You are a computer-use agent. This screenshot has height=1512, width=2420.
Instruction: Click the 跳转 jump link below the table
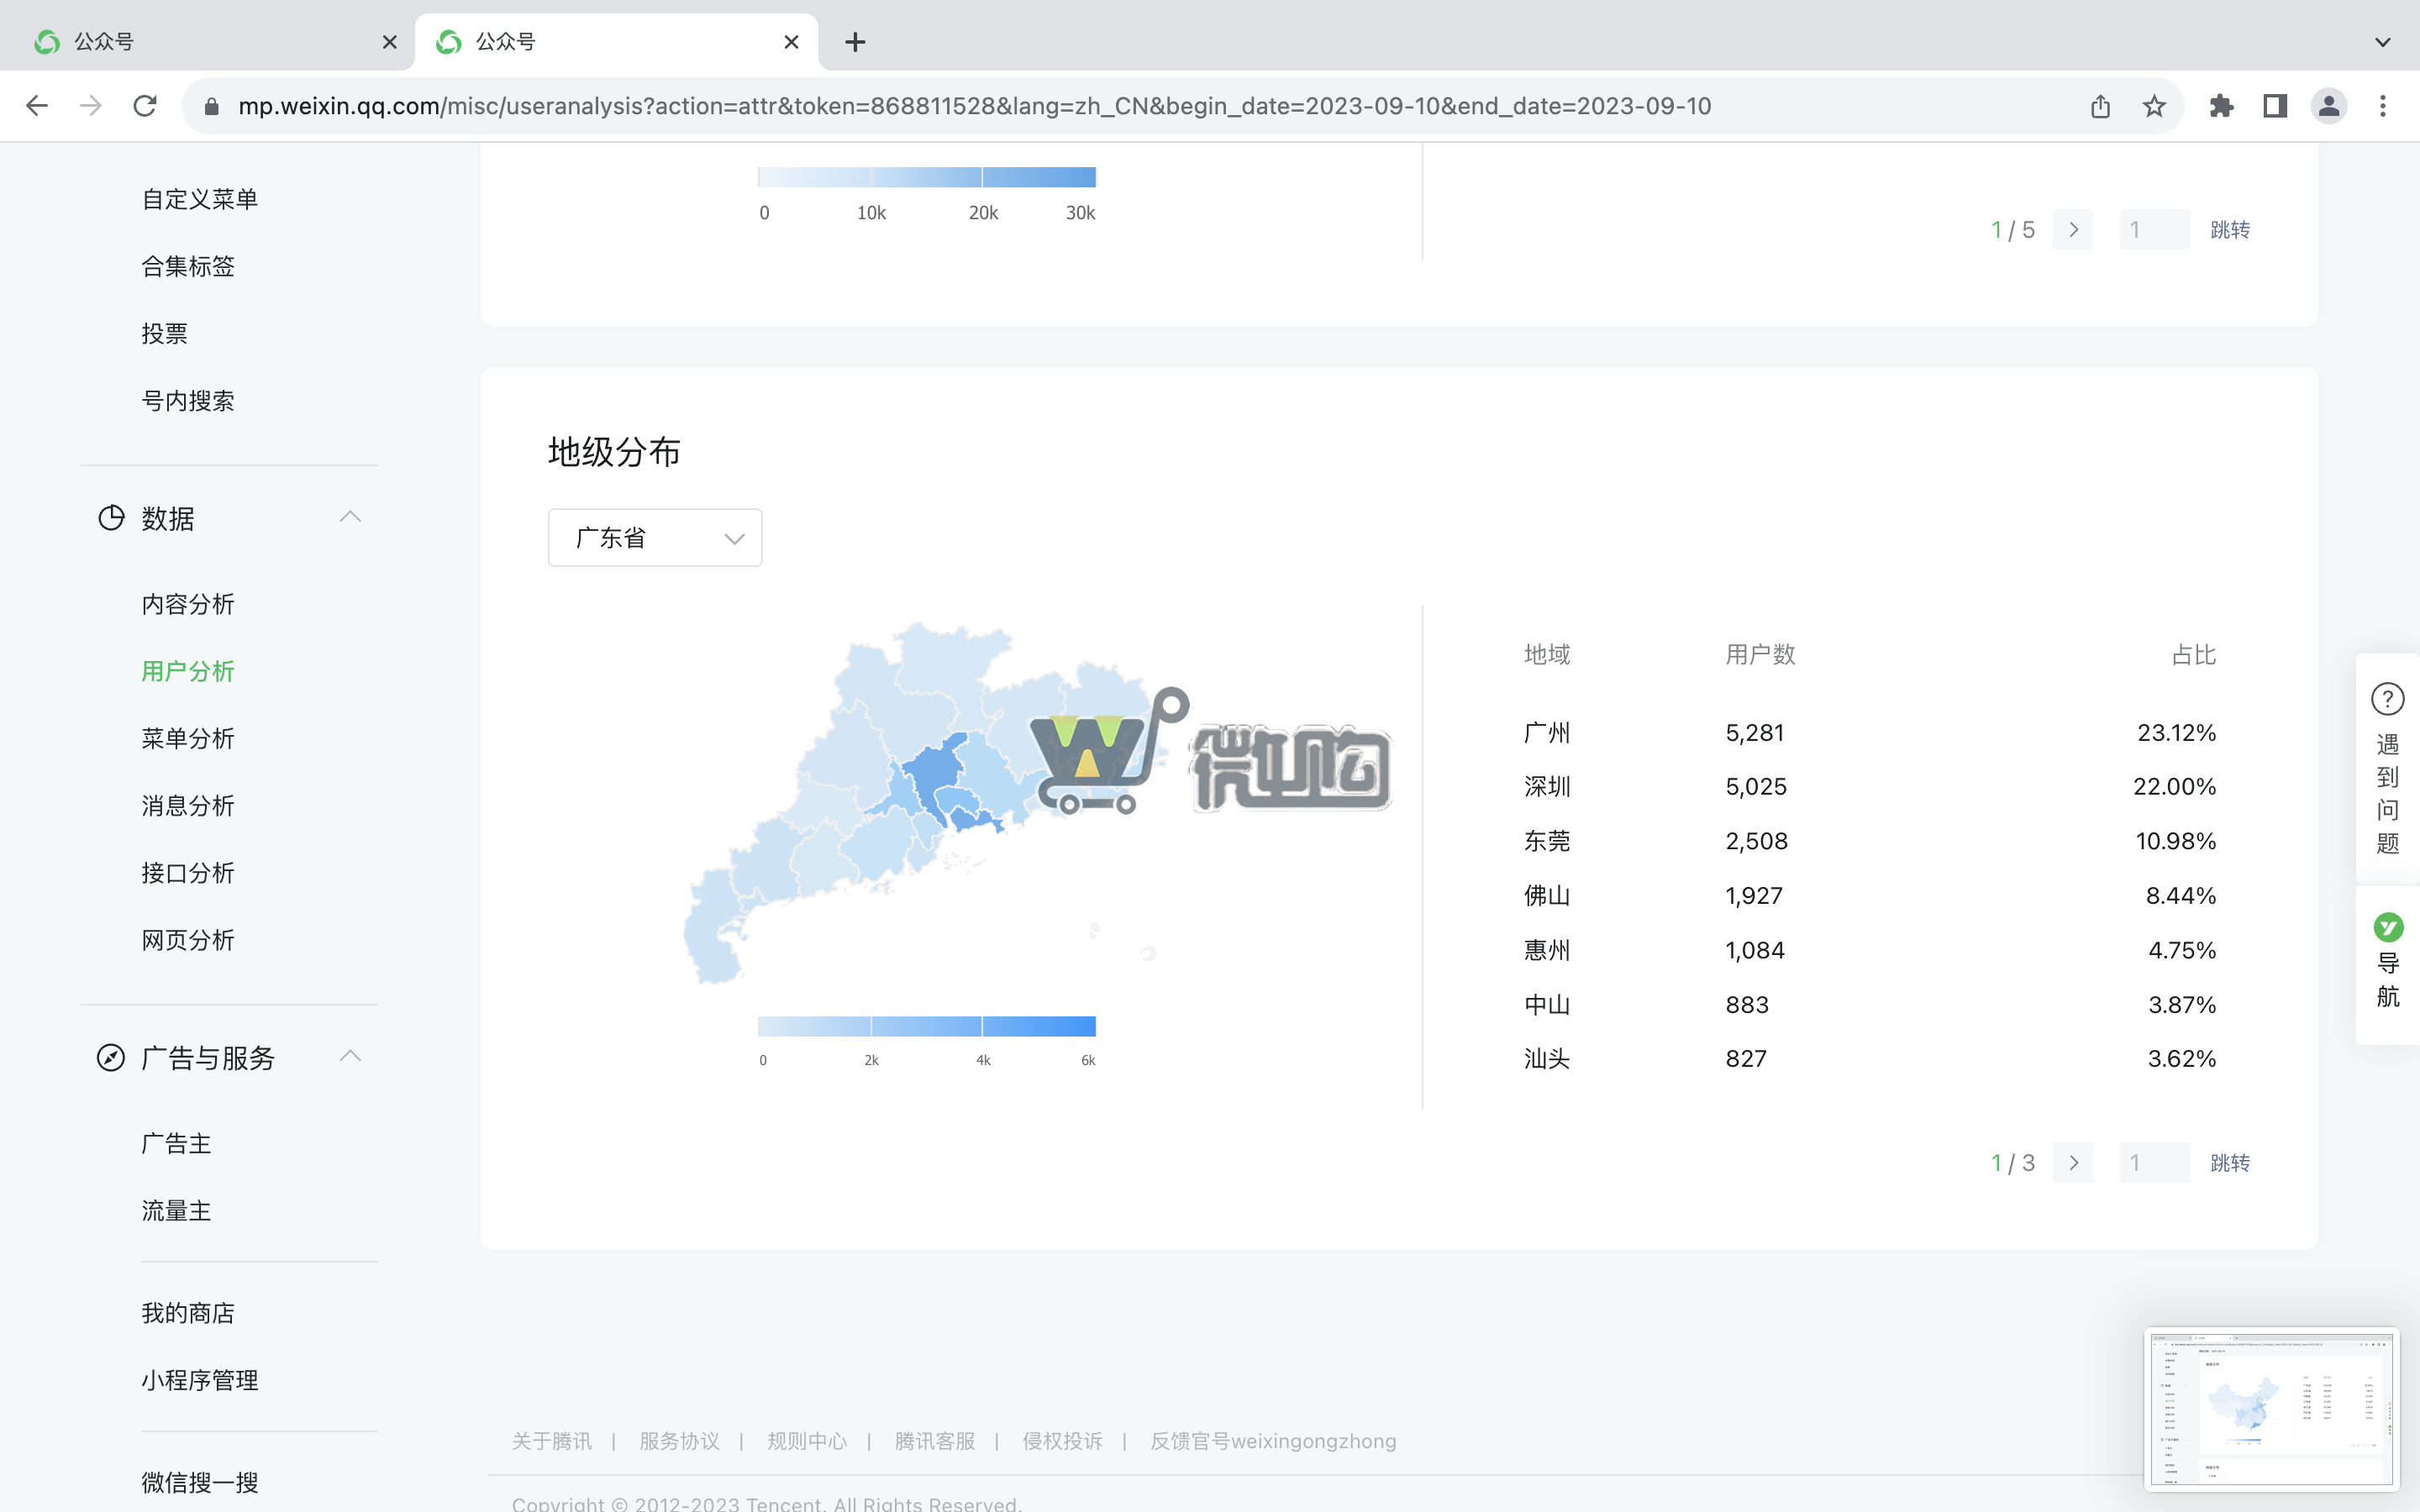click(x=2231, y=1163)
